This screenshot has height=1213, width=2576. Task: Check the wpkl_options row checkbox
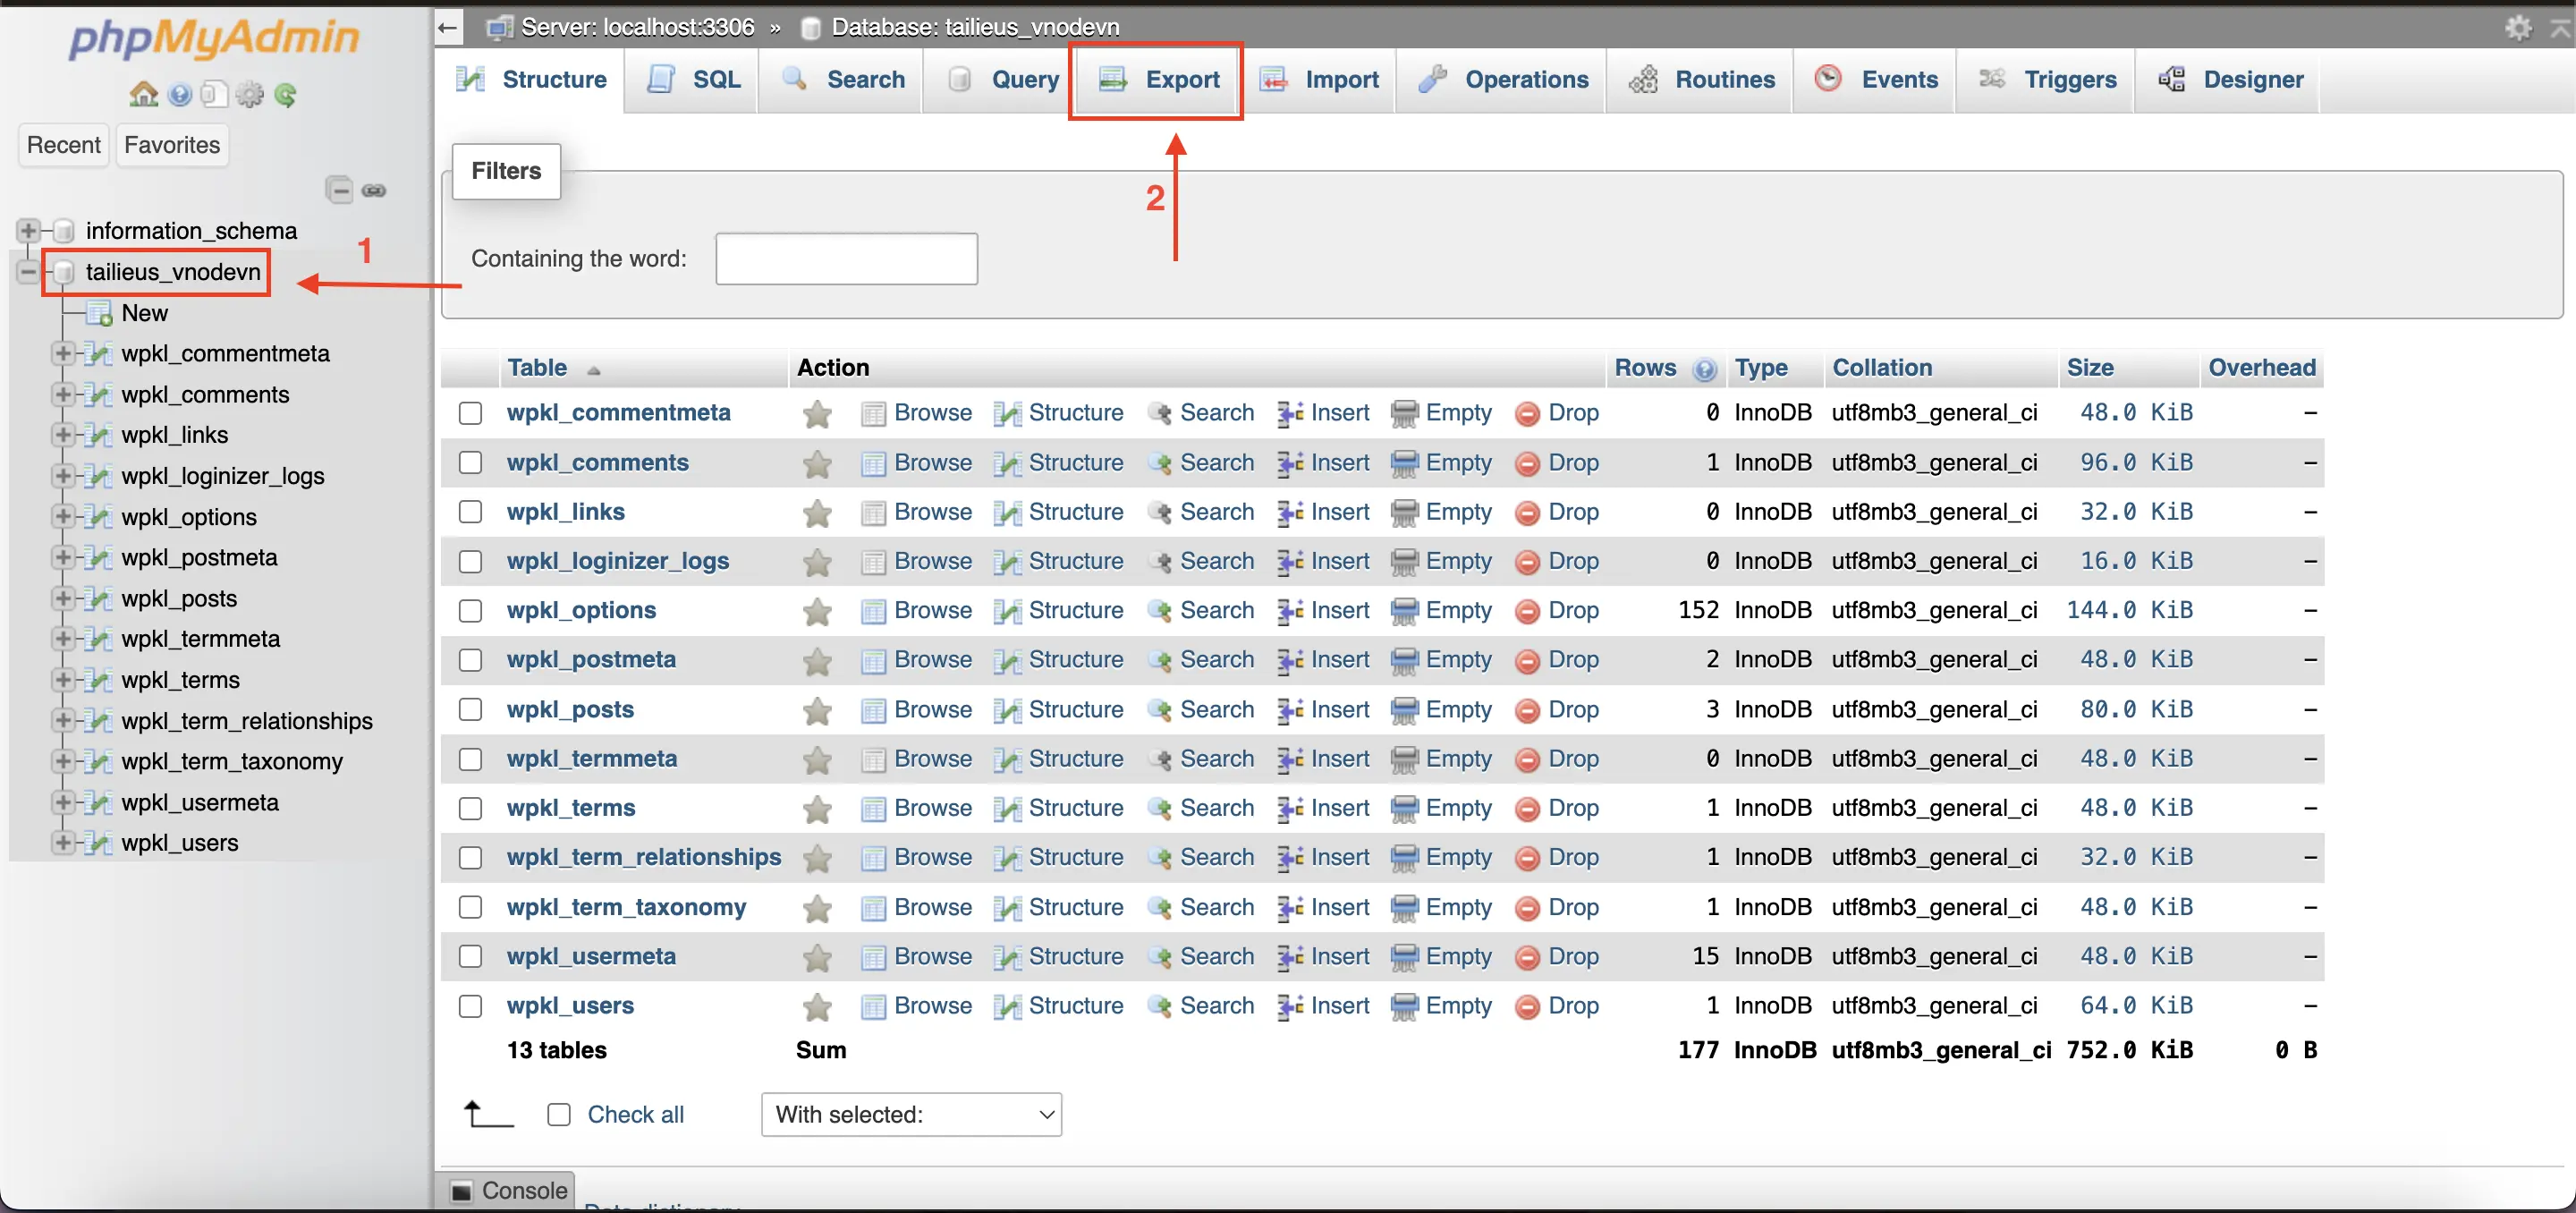pos(470,611)
